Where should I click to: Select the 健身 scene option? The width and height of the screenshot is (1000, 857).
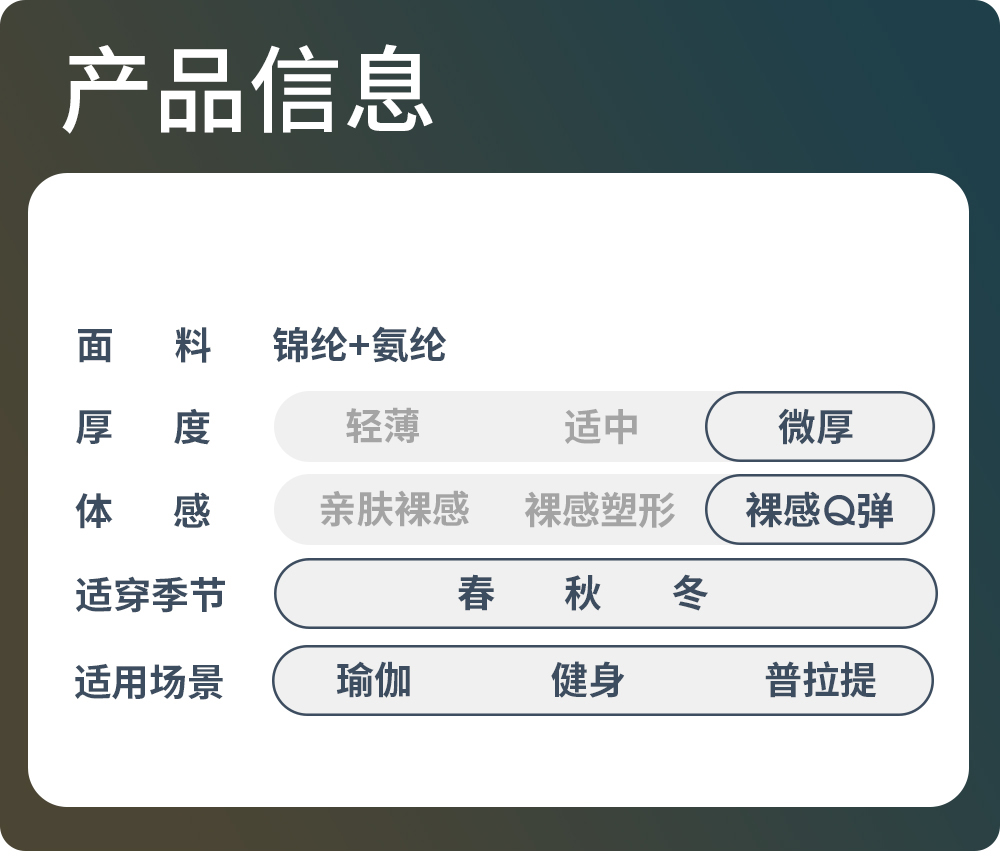588,681
